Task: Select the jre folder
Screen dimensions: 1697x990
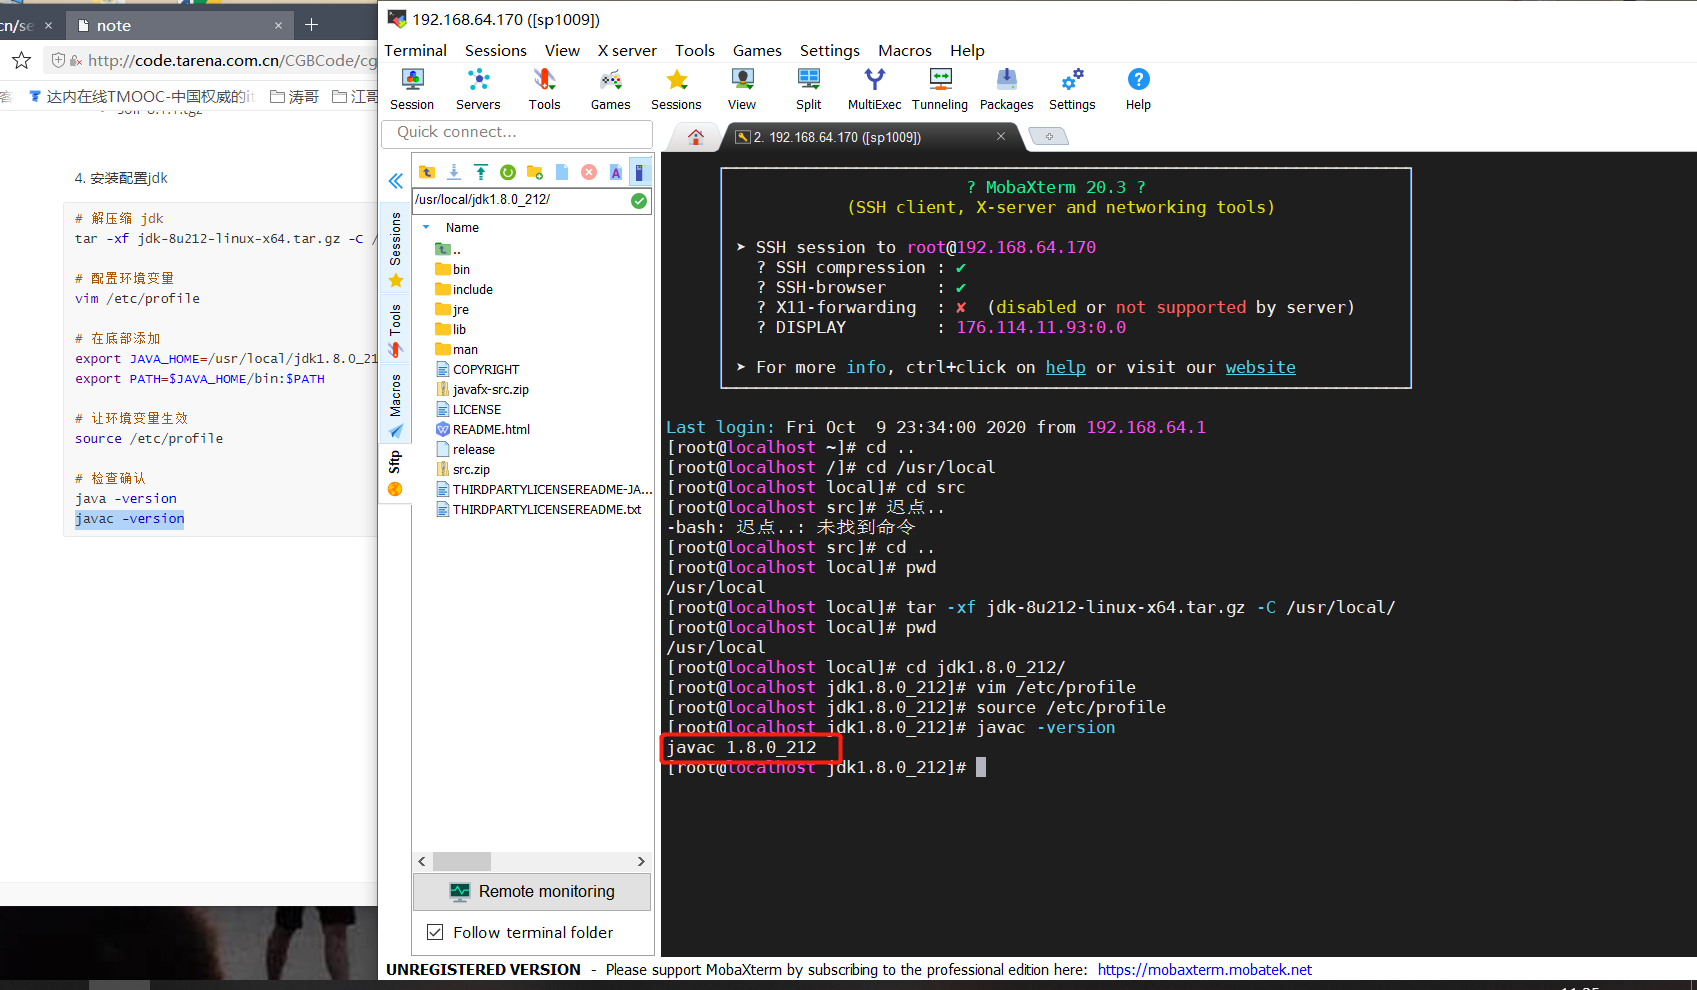Action: coord(452,309)
